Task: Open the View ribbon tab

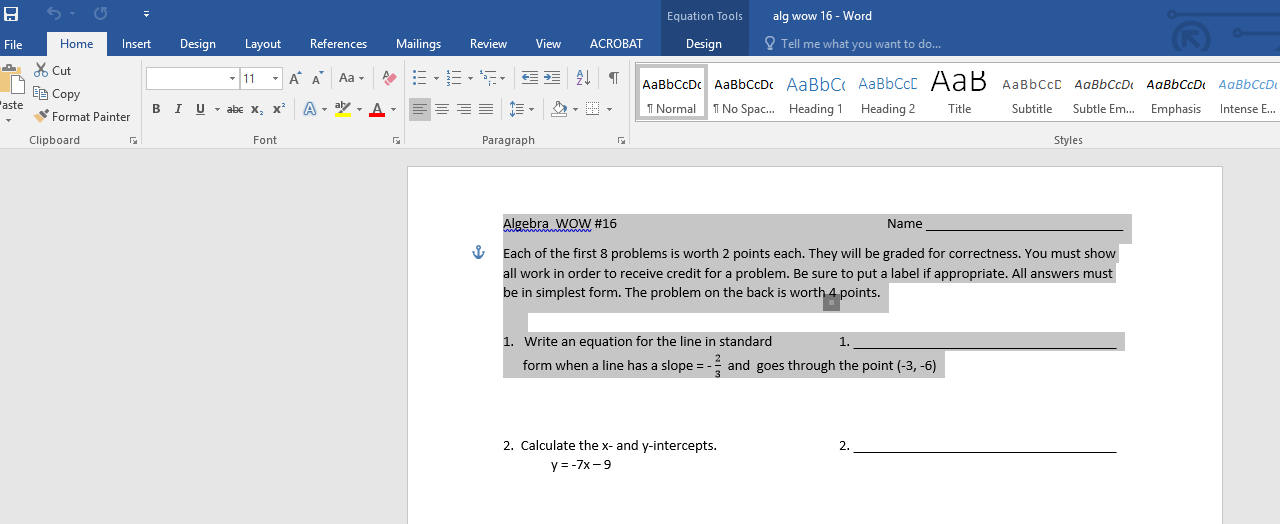Action: point(548,44)
